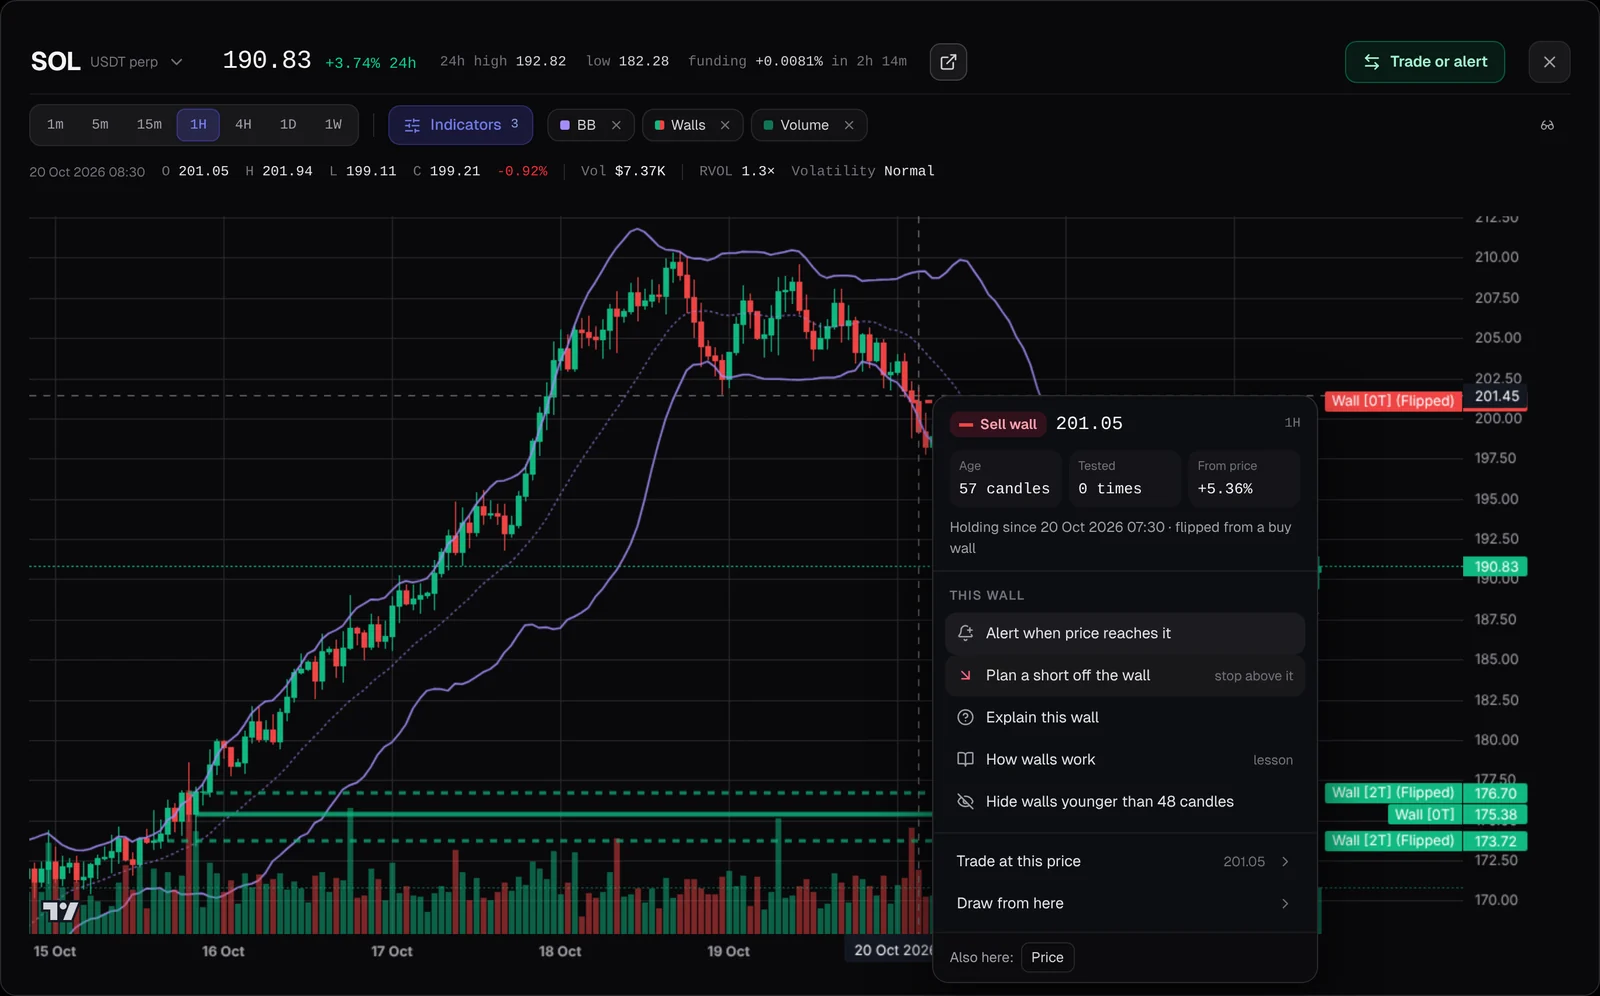Remove the Walls indicator chip

(725, 125)
